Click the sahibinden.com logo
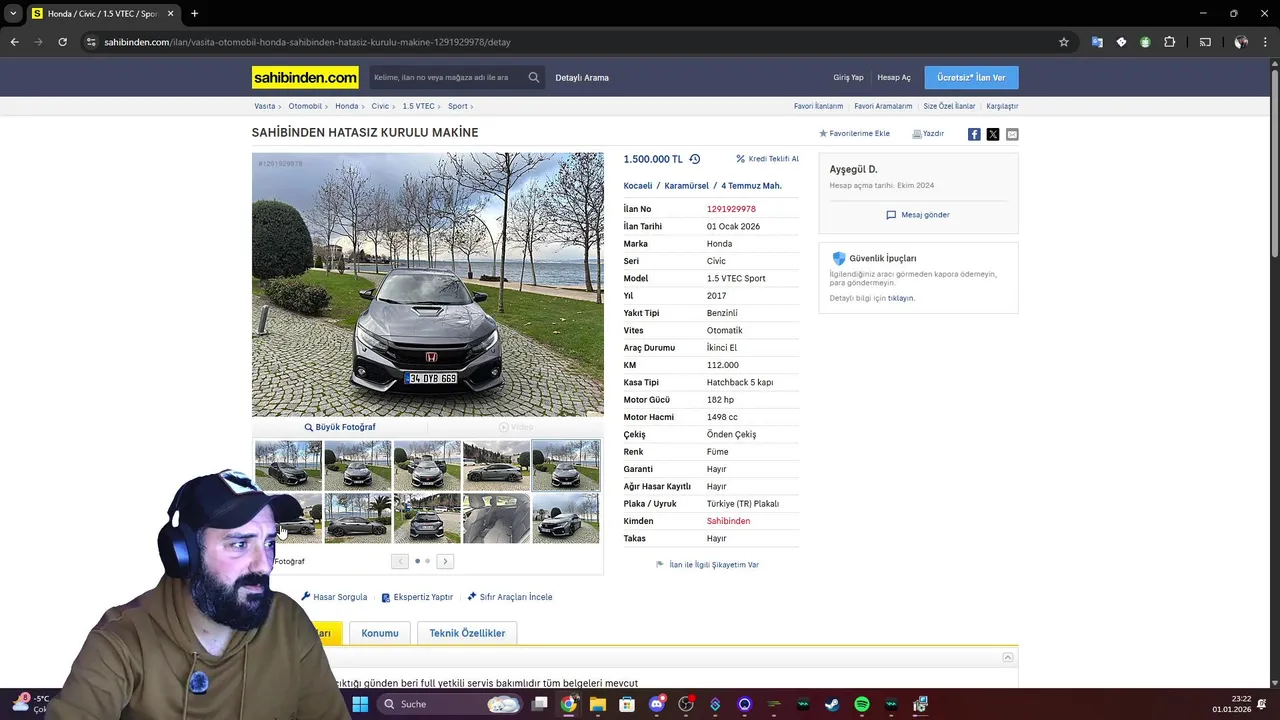Image resolution: width=1280 pixels, height=720 pixels. pos(305,77)
